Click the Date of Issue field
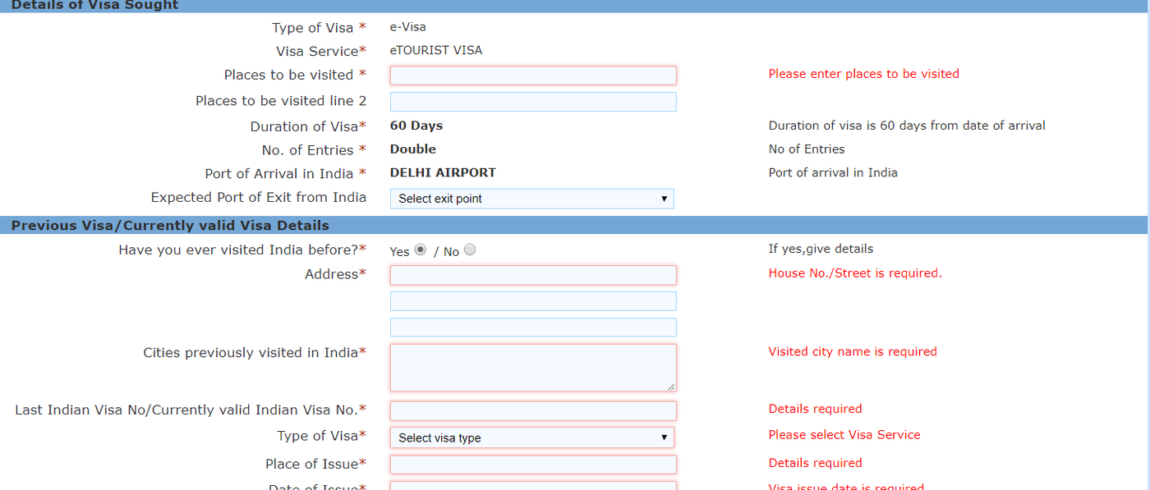The height and width of the screenshot is (490, 1150). tap(533, 486)
